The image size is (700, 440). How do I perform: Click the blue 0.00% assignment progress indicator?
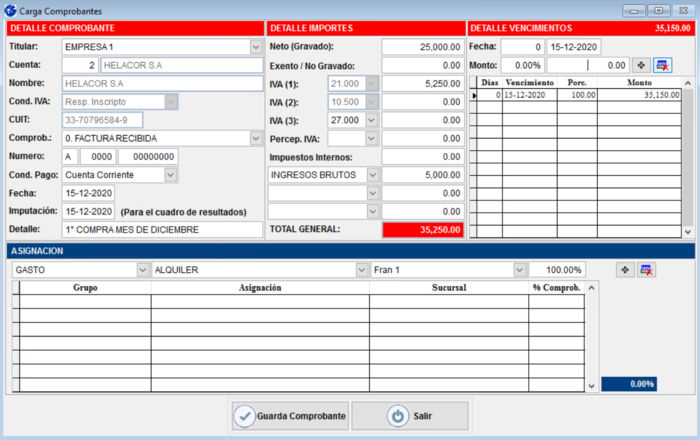tap(629, 384)
